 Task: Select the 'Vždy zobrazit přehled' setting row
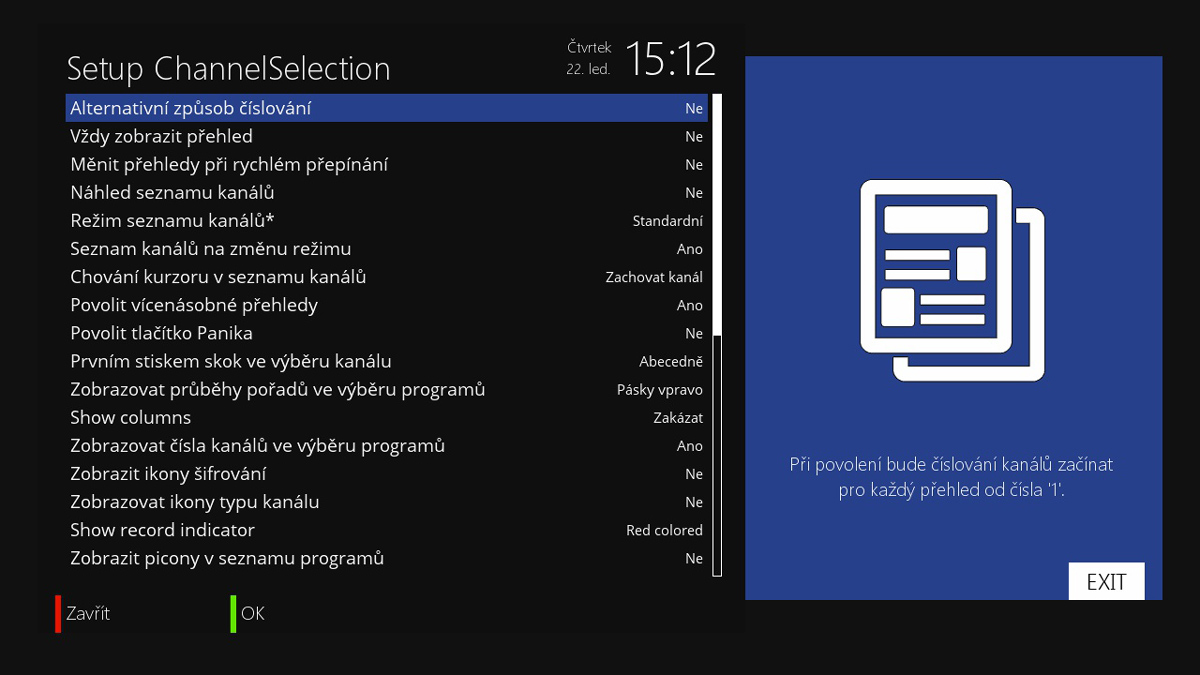387,136
